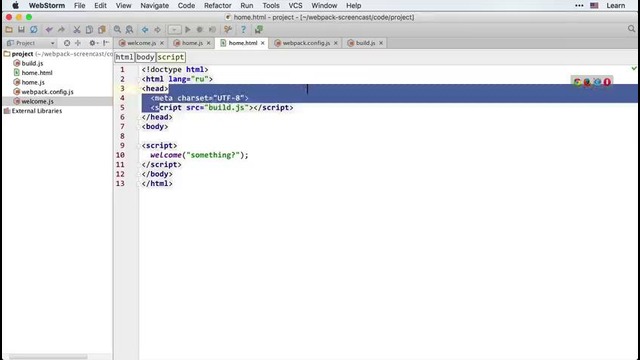Click the Undo toolbar arrow
This screenshot has width=640, height=360.
[x=49, y=29]
